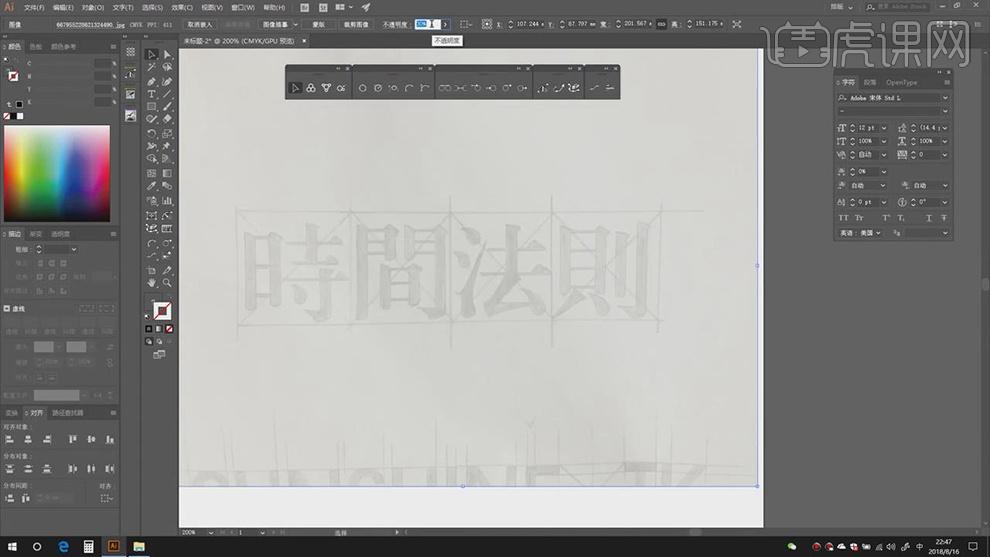Image resolution: width=990 pixels, height=557 pixels.
Task: Launch Edge browser from taskbar
Action: pyautogui.click(x=63, y=546)
